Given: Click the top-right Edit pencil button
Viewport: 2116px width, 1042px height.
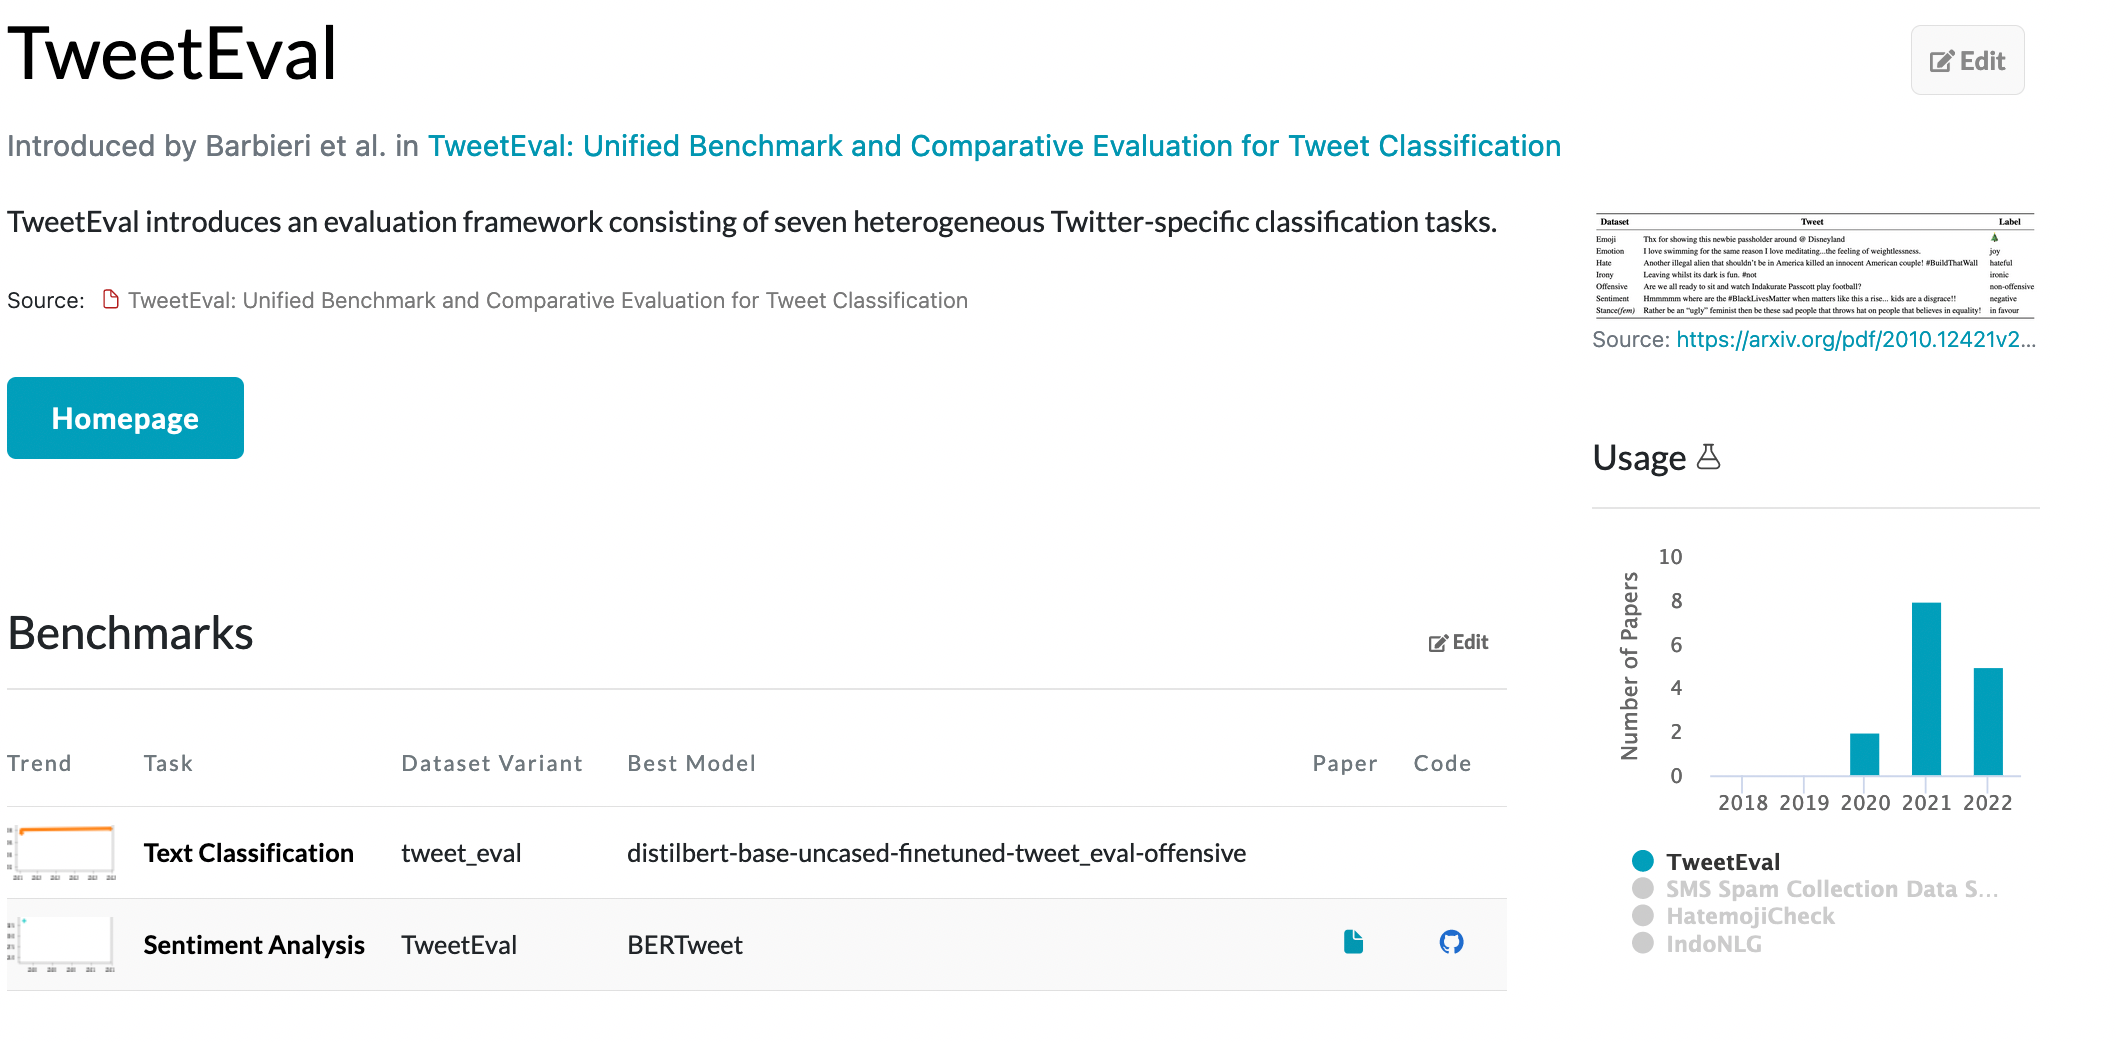Looking at the screenshot, I should [1967, 61].
